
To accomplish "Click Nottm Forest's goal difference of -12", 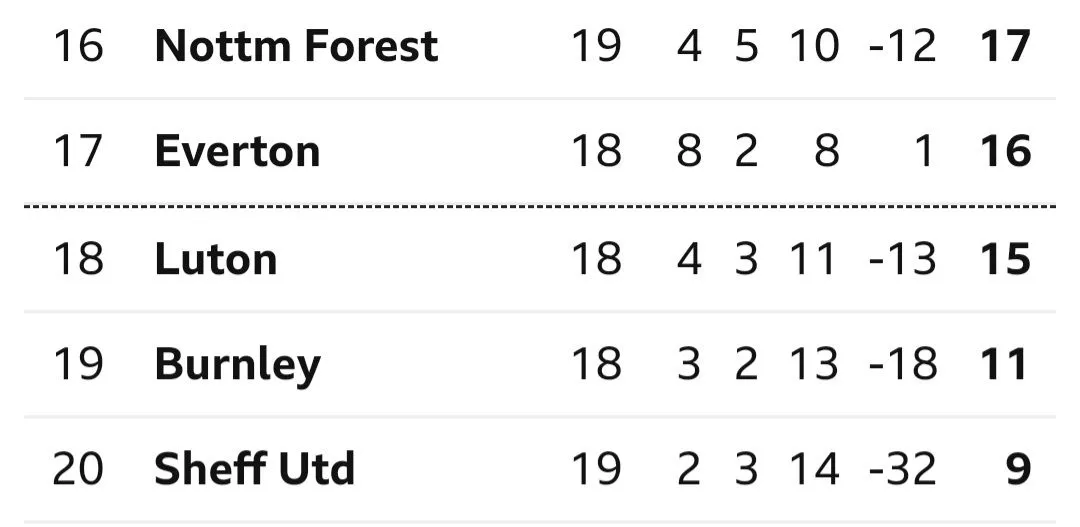I will [x=902, y=46].
